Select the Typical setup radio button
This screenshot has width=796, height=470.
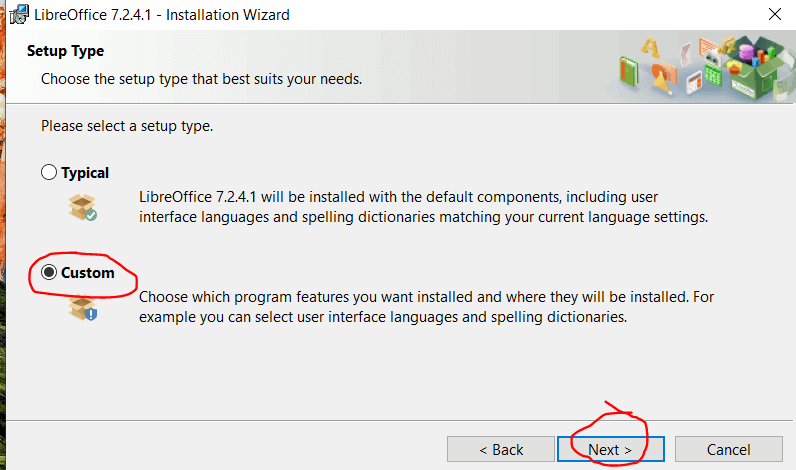(49, 173)
